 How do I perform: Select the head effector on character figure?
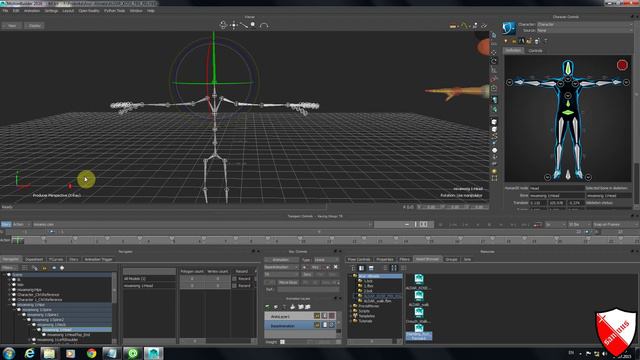pos(568,68)
